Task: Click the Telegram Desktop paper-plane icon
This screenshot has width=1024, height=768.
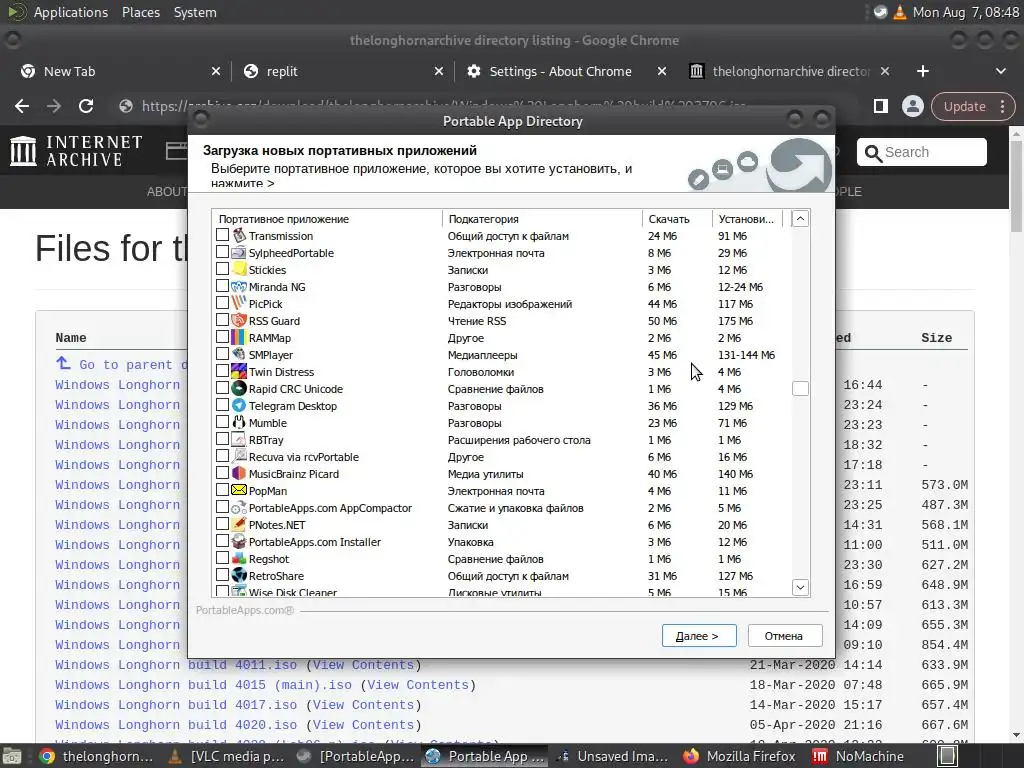Action: (x=239, y=406)
